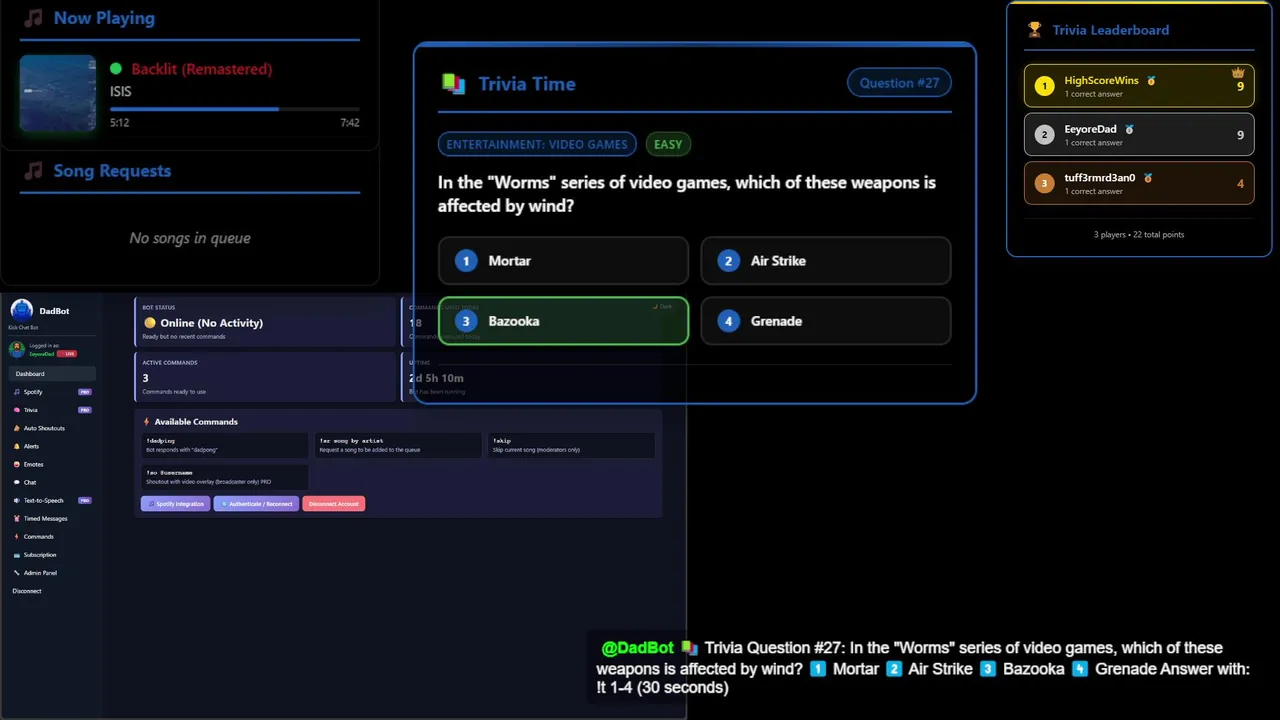Click the Spotify Integration button
This screenshot has width=1280, height=720.
176,504
